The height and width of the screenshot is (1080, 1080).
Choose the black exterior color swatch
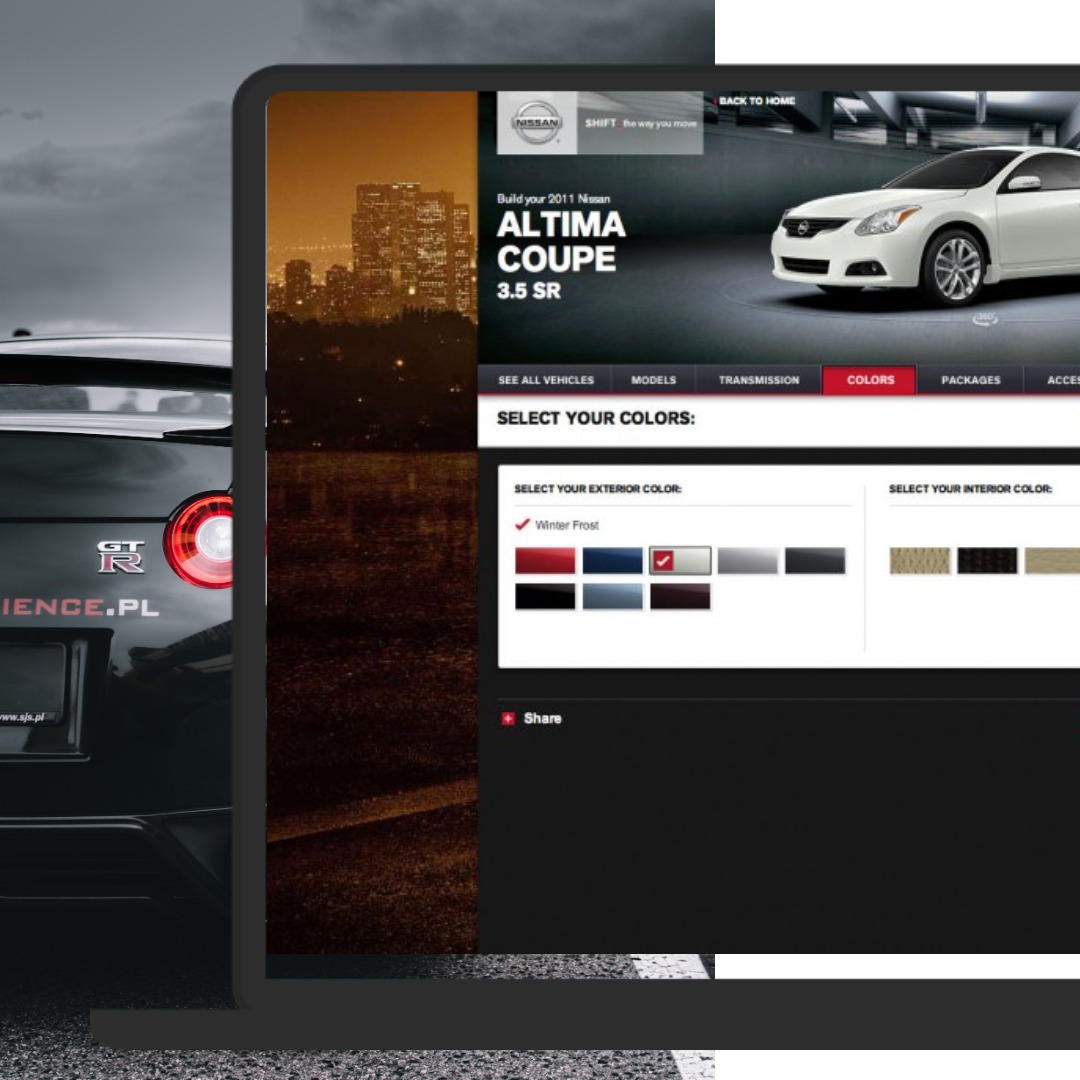click(545, 596)
